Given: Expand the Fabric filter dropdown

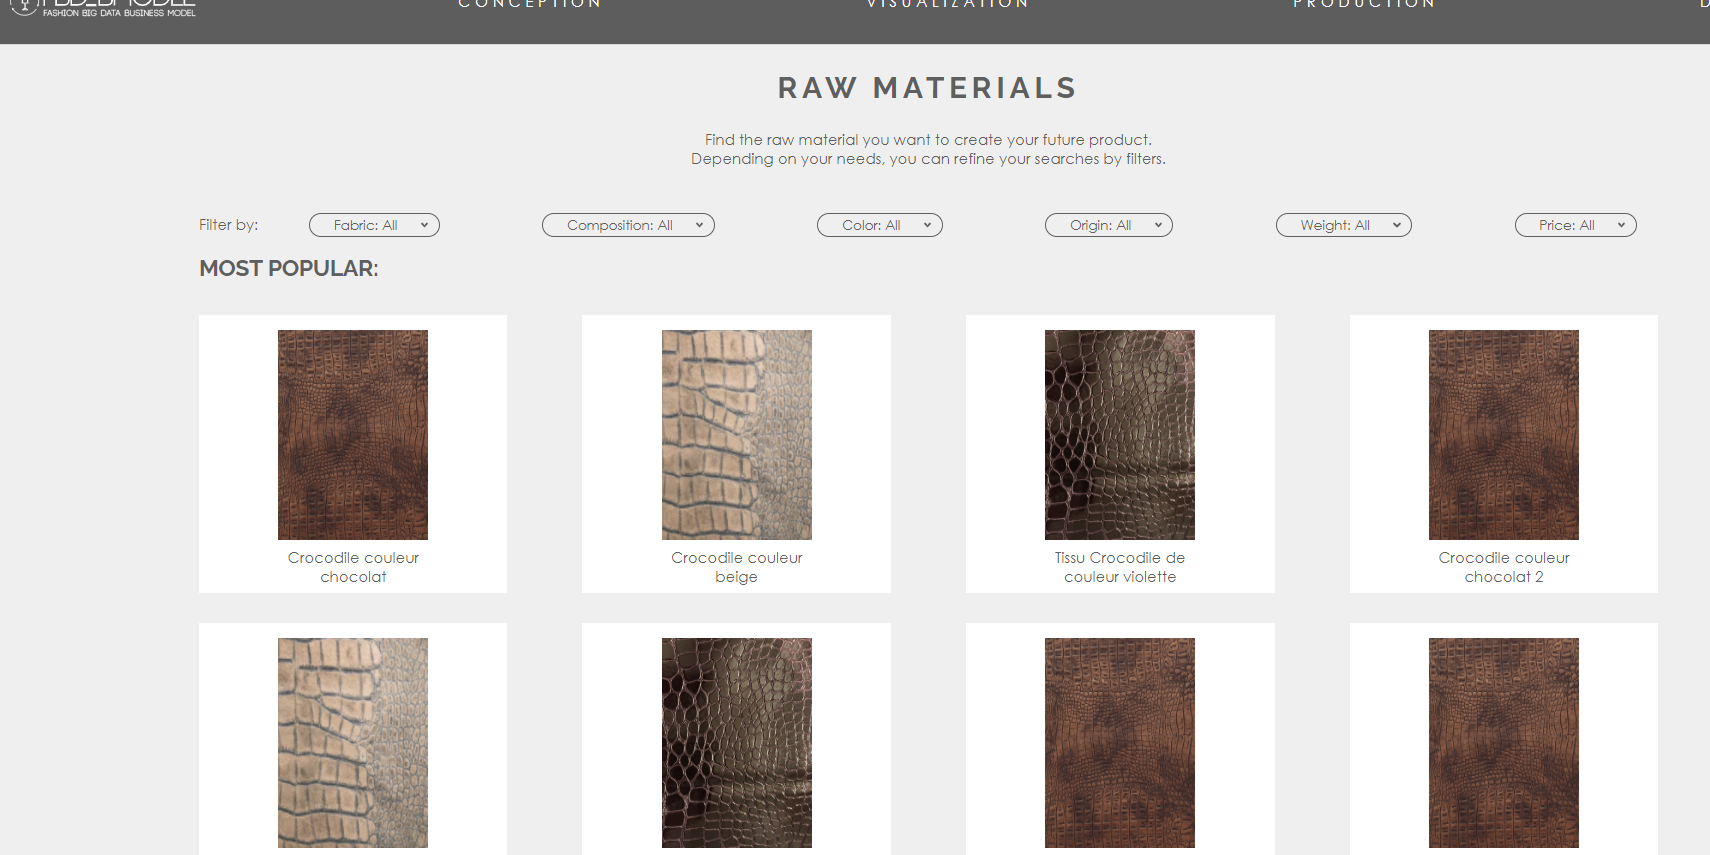Looking at the screenshot, I should 374,225.
